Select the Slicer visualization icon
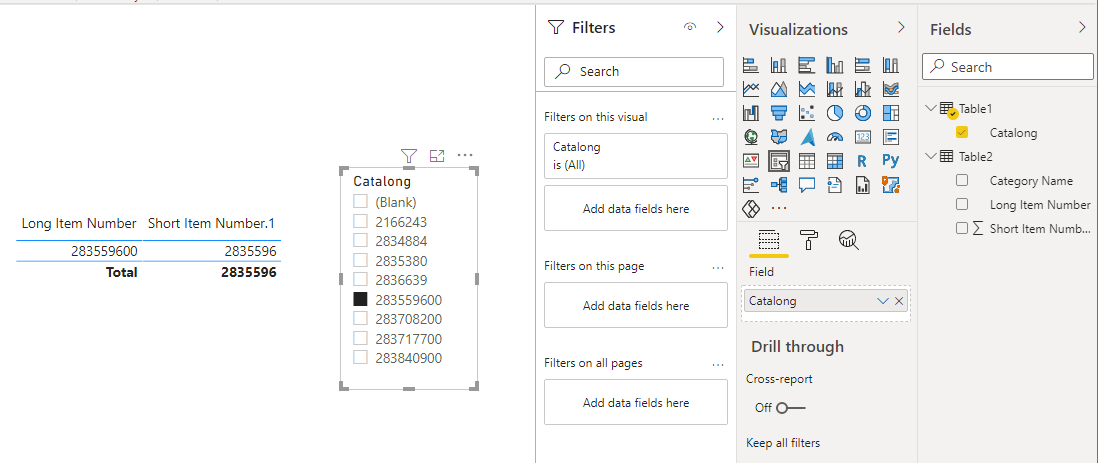 (779, 161)
